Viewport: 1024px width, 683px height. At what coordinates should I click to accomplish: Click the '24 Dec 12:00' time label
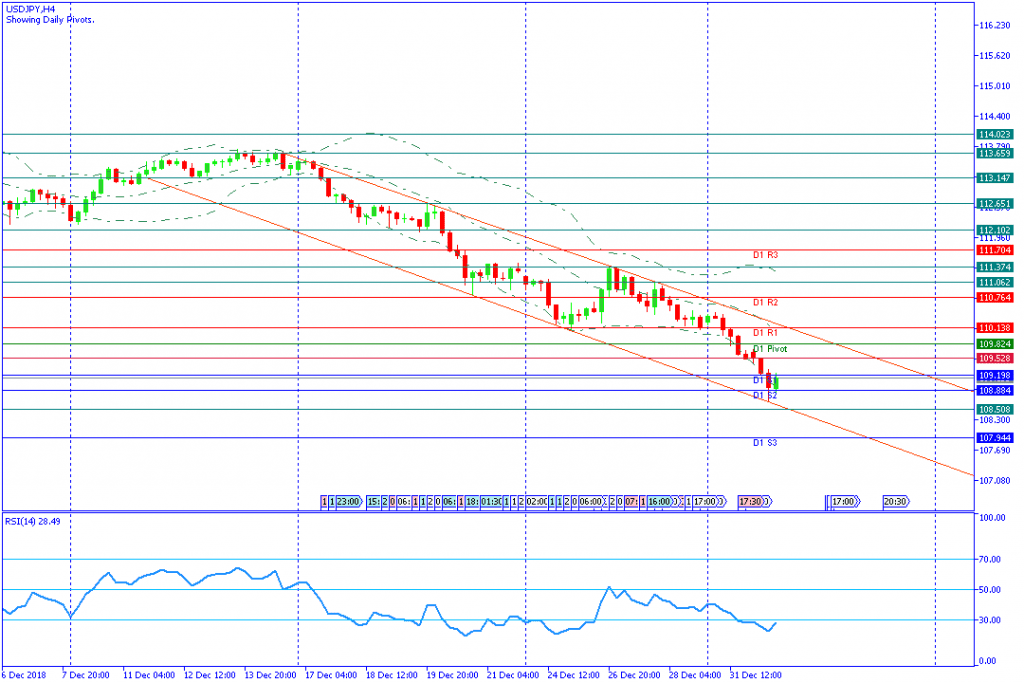click(574, 675)
